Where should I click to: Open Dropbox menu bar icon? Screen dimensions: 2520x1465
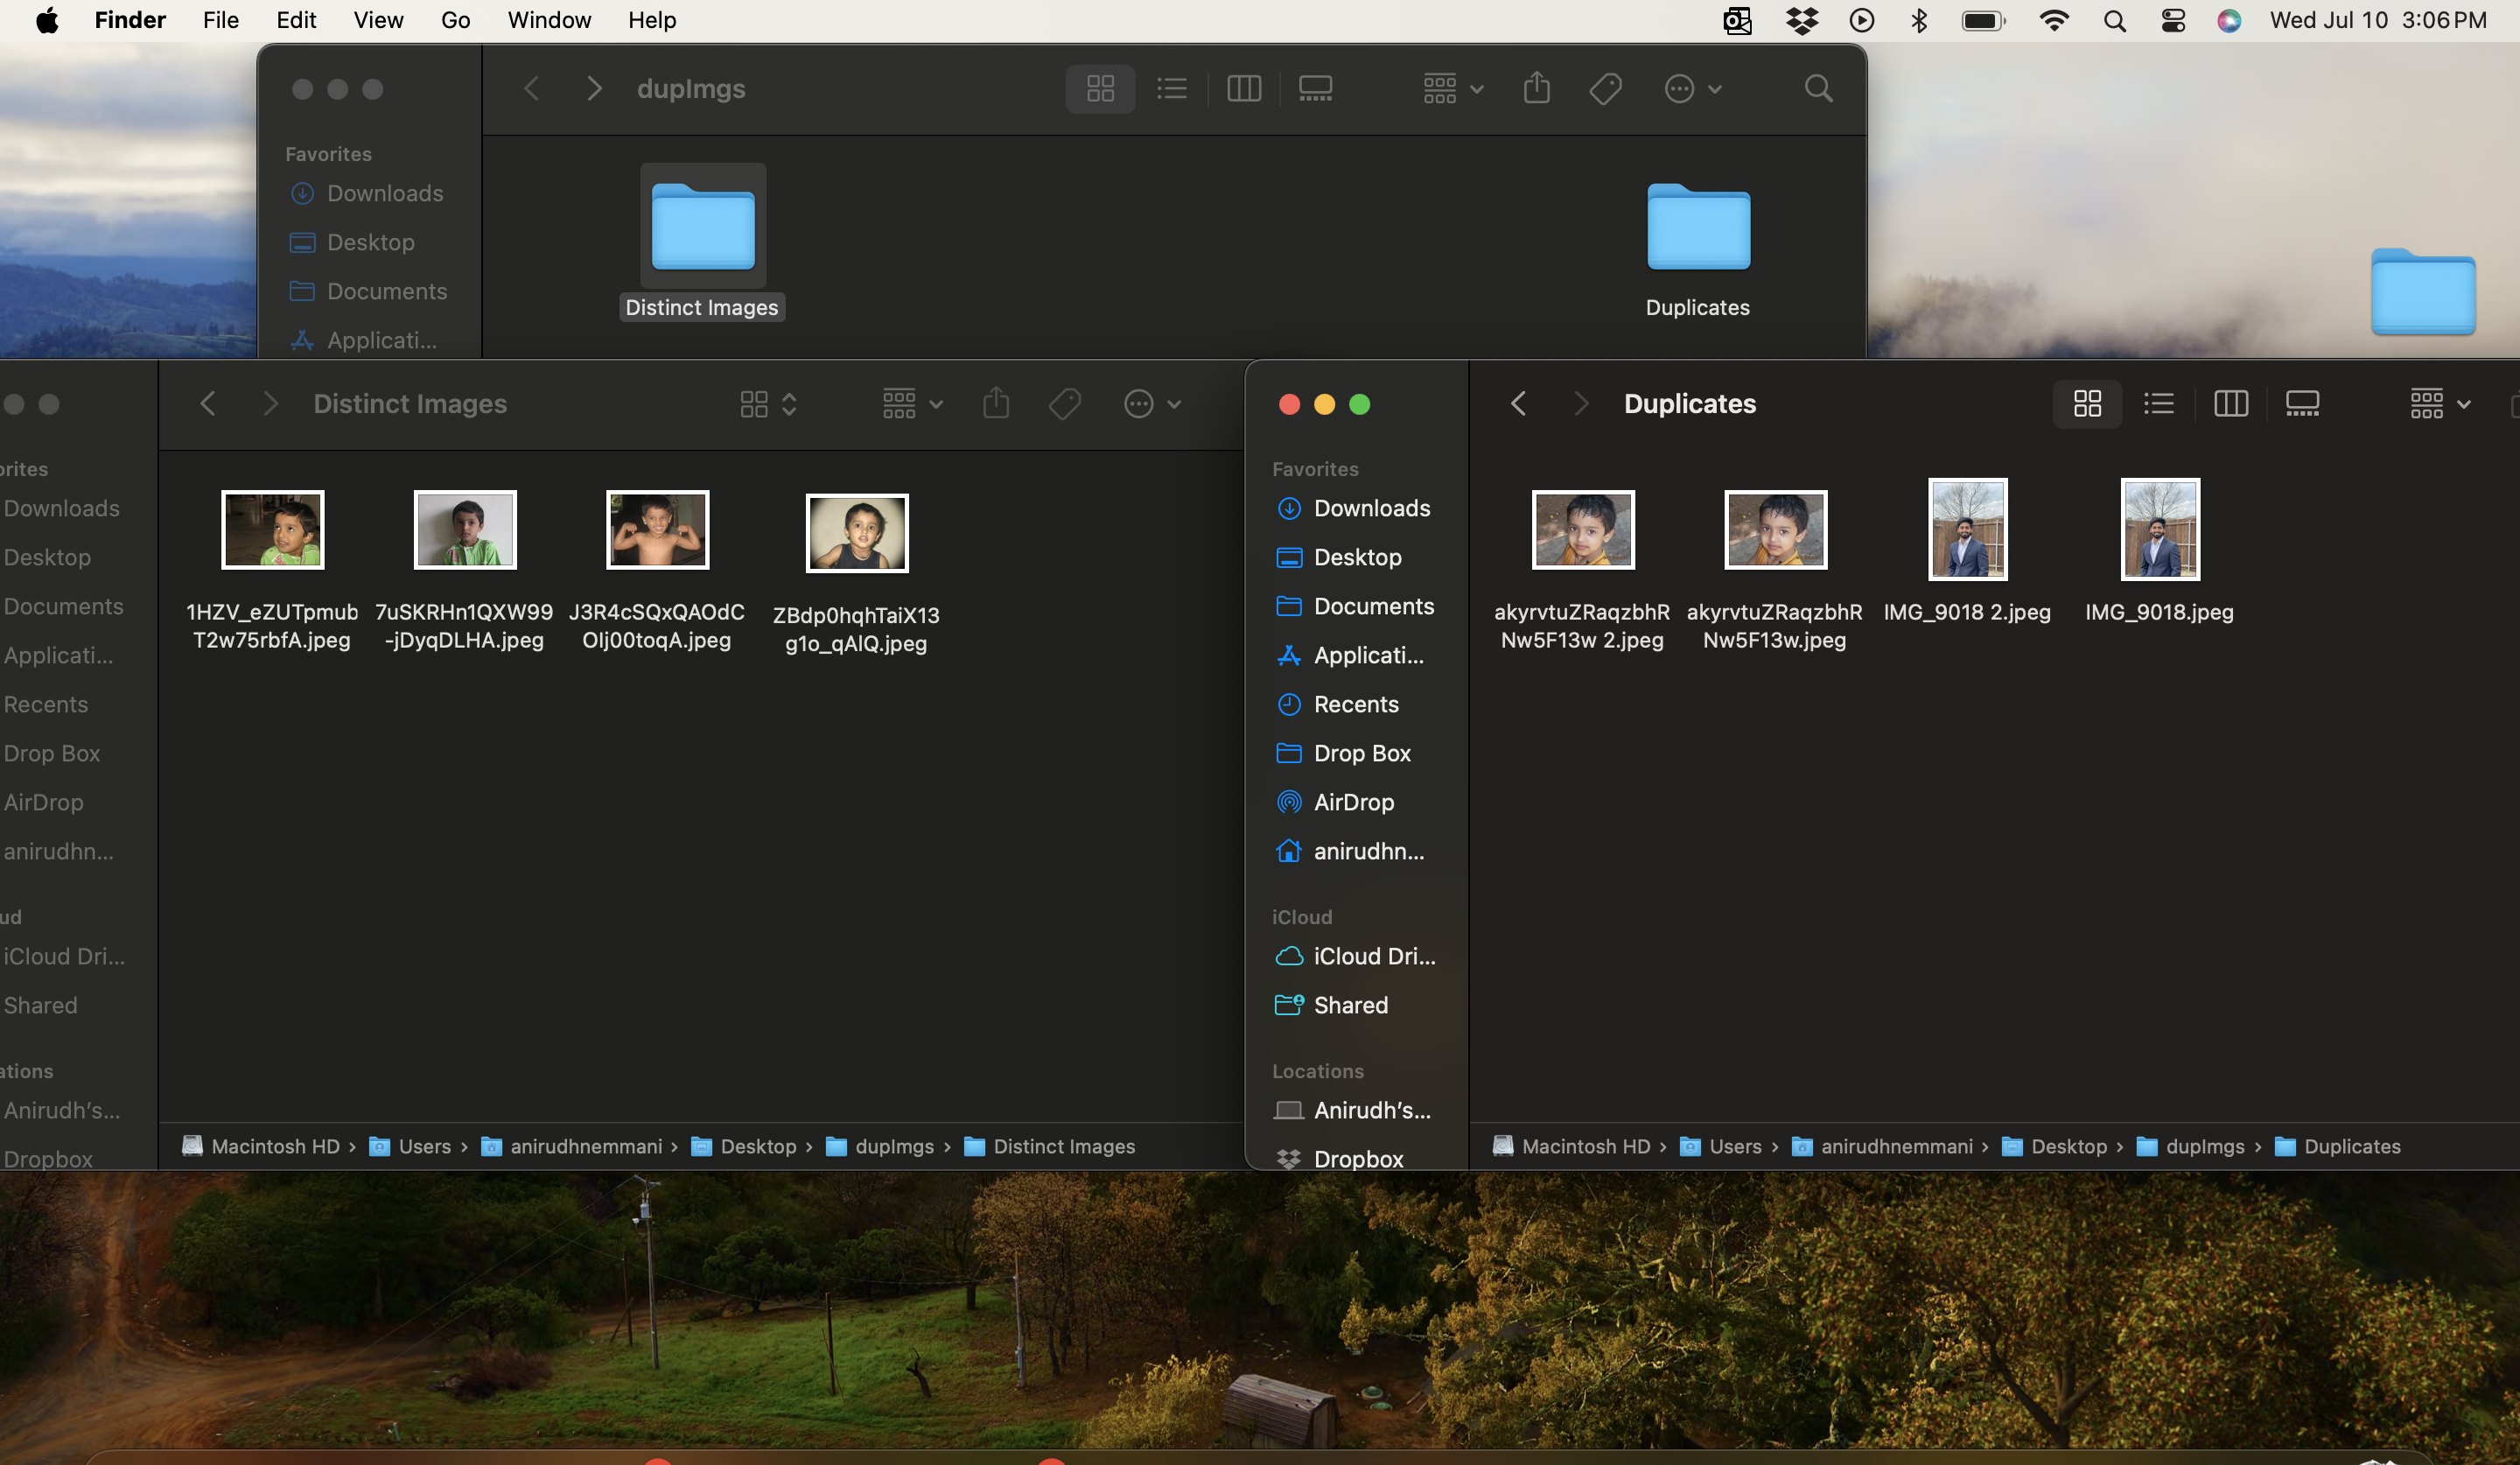(x=1801, y=20)
